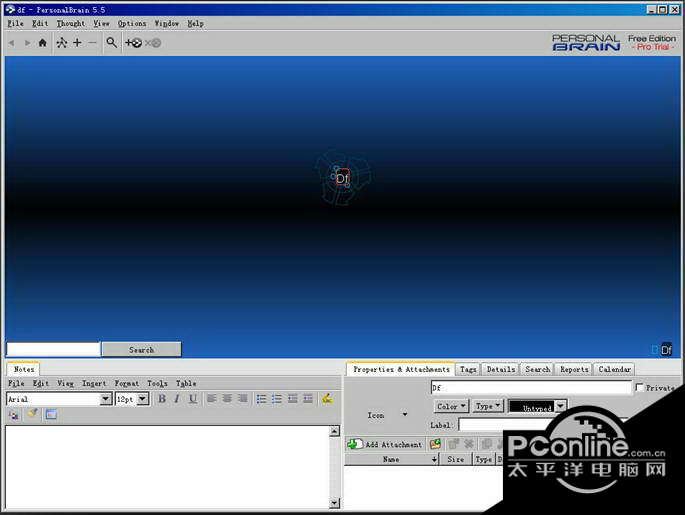Open the Notes Insert menu
Screen dimensions: 685x515
coord(94,384)
